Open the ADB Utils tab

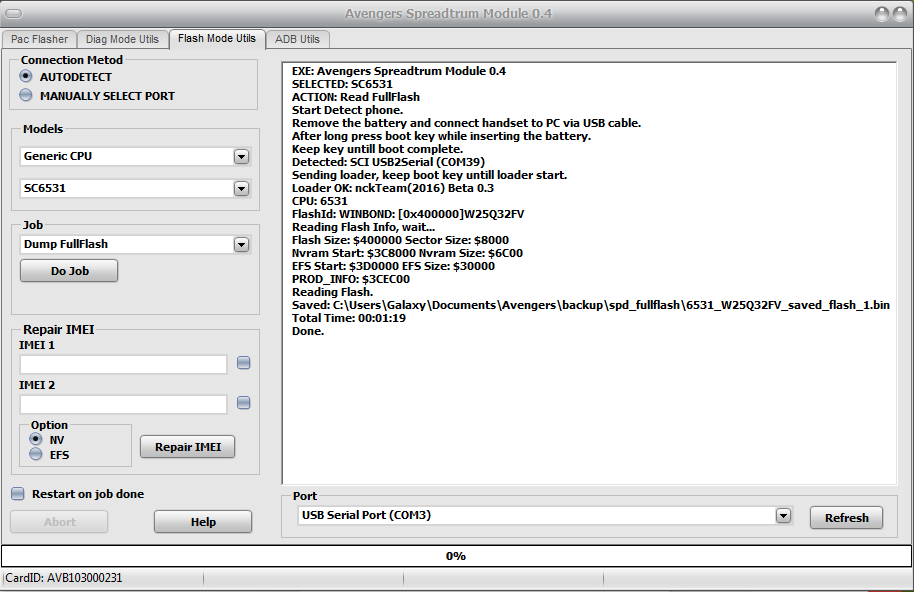click(297, 39)
